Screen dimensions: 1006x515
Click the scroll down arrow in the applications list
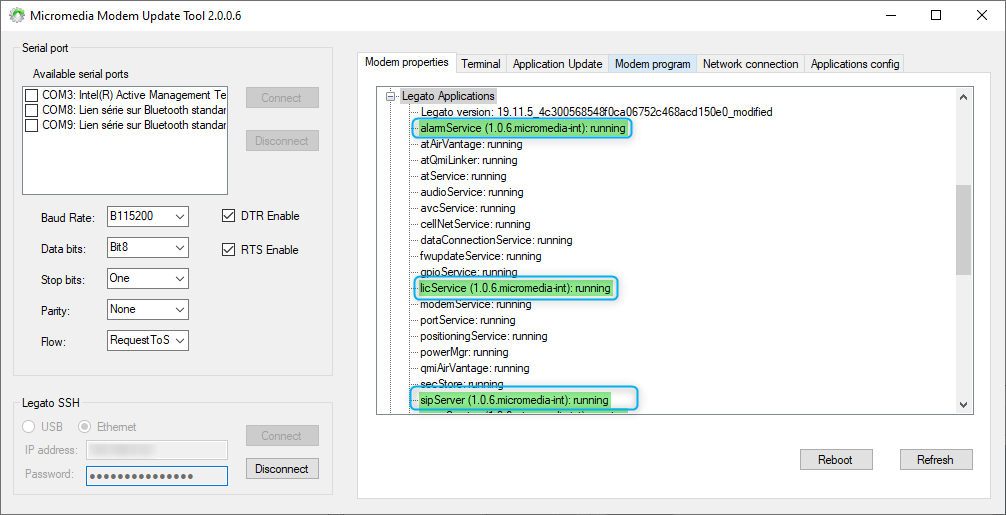[x=963, y=404]
